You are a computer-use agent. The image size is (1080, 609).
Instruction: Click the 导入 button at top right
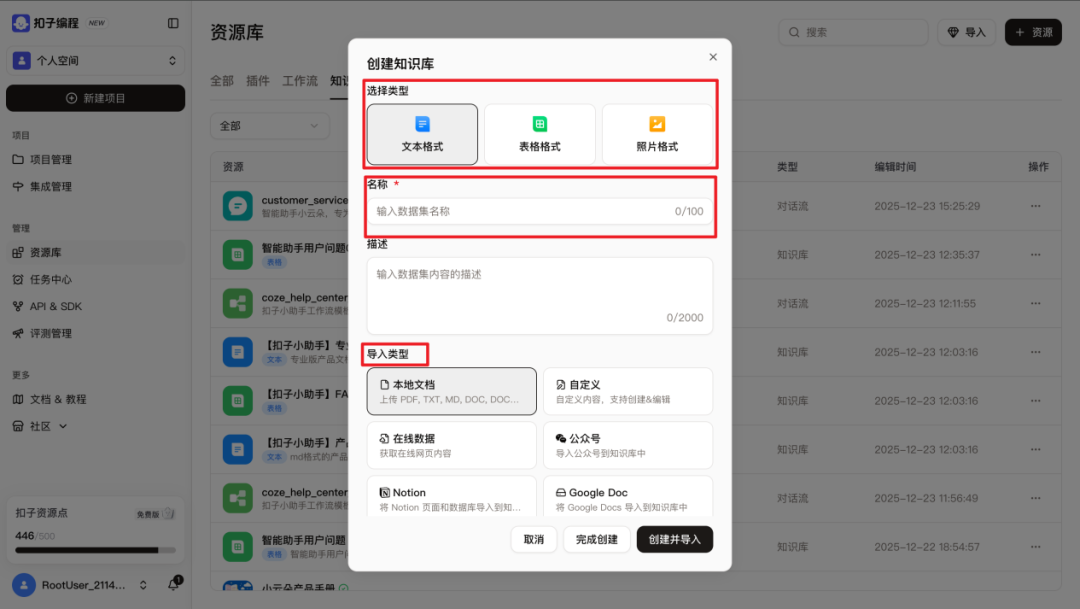966,32
